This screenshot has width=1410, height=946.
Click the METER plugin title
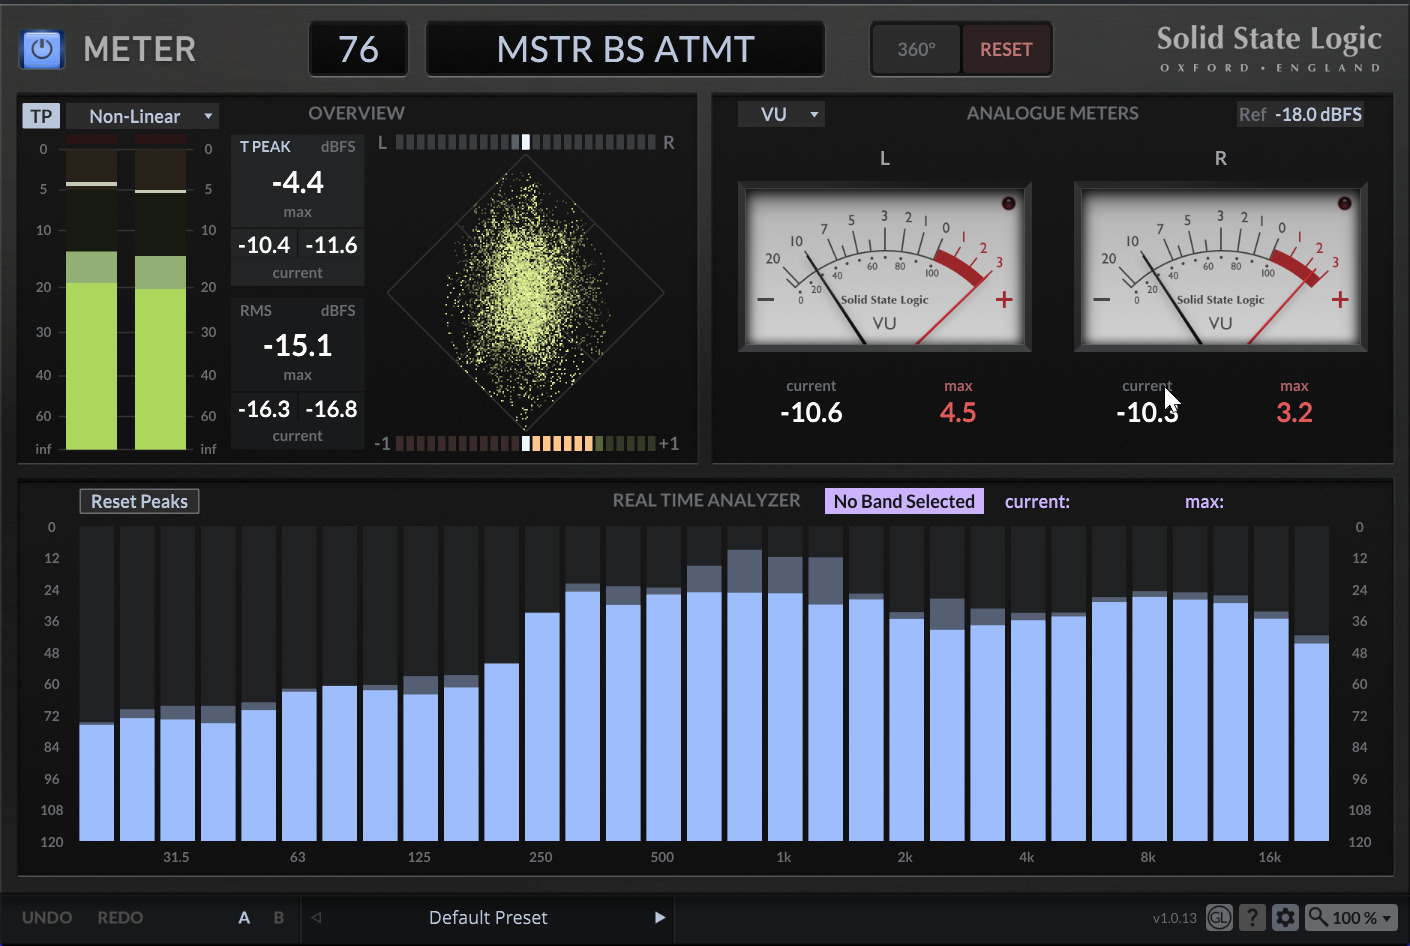click(x=139, y=49)
